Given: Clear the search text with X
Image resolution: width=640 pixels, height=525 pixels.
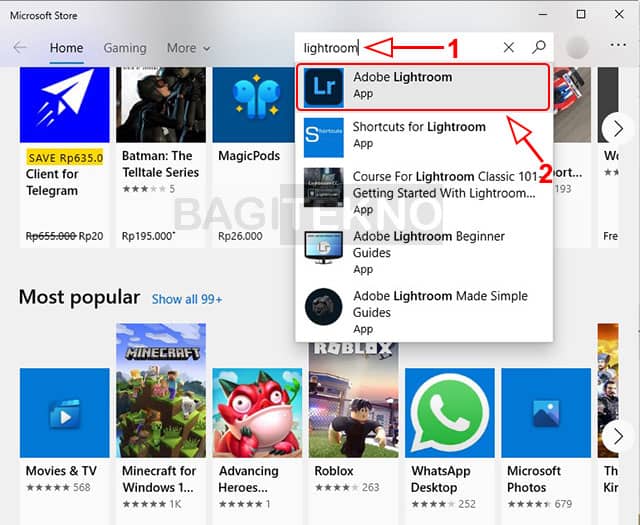Looking at the screenshot, I should tap(509, 47).
